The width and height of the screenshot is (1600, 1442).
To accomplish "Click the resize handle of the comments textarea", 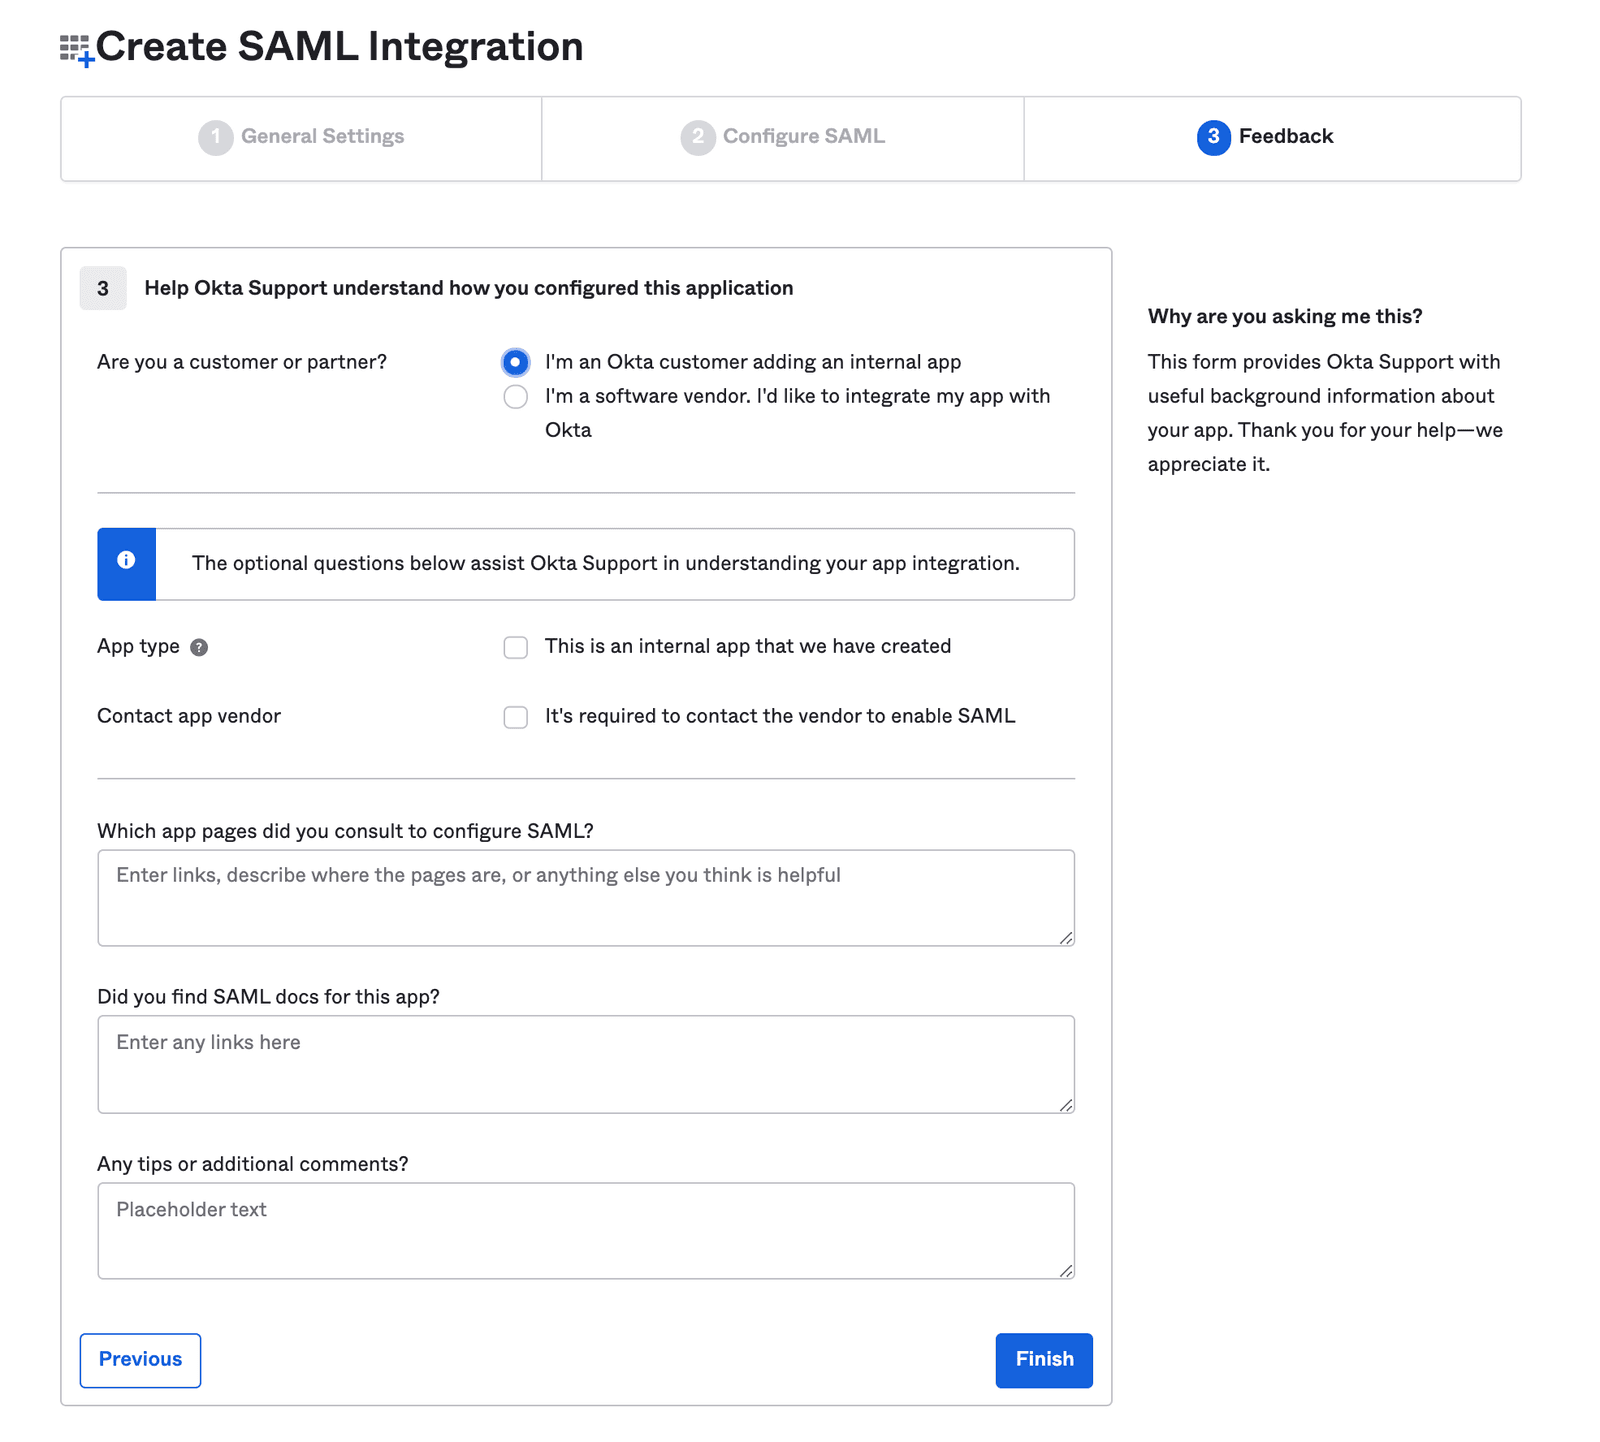I will tap(1067, 1271).
